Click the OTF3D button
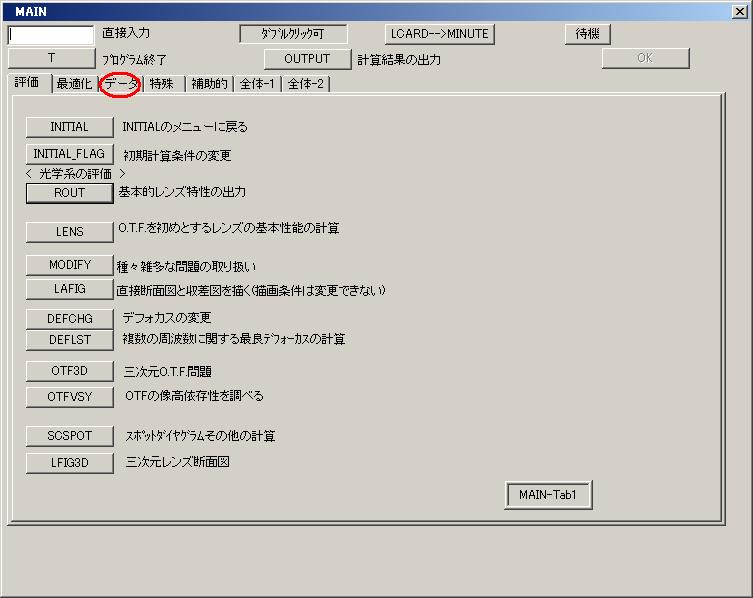Image resolution: width=753 pixels, height=598 pixels. tap(70, 371)
